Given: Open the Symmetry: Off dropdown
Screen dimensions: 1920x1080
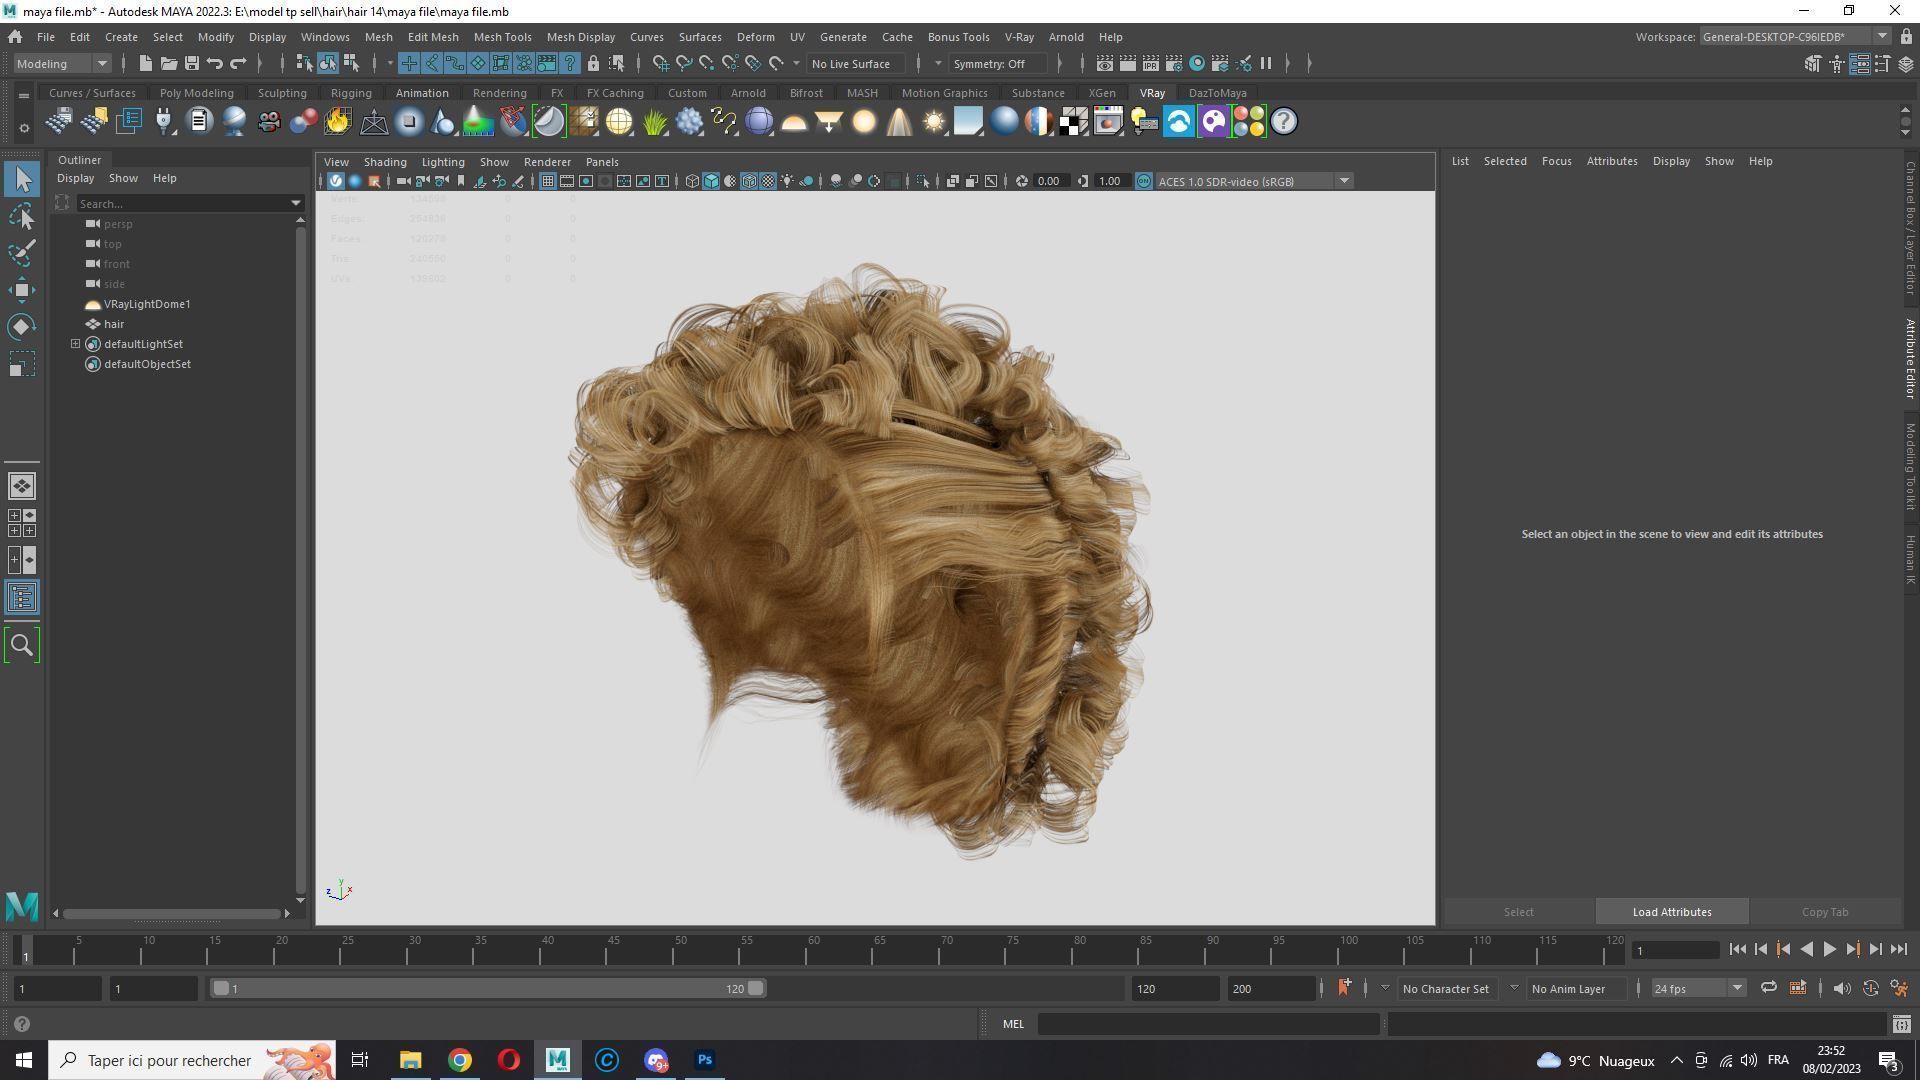Looking at the screenshot, I should click(999, 63).
